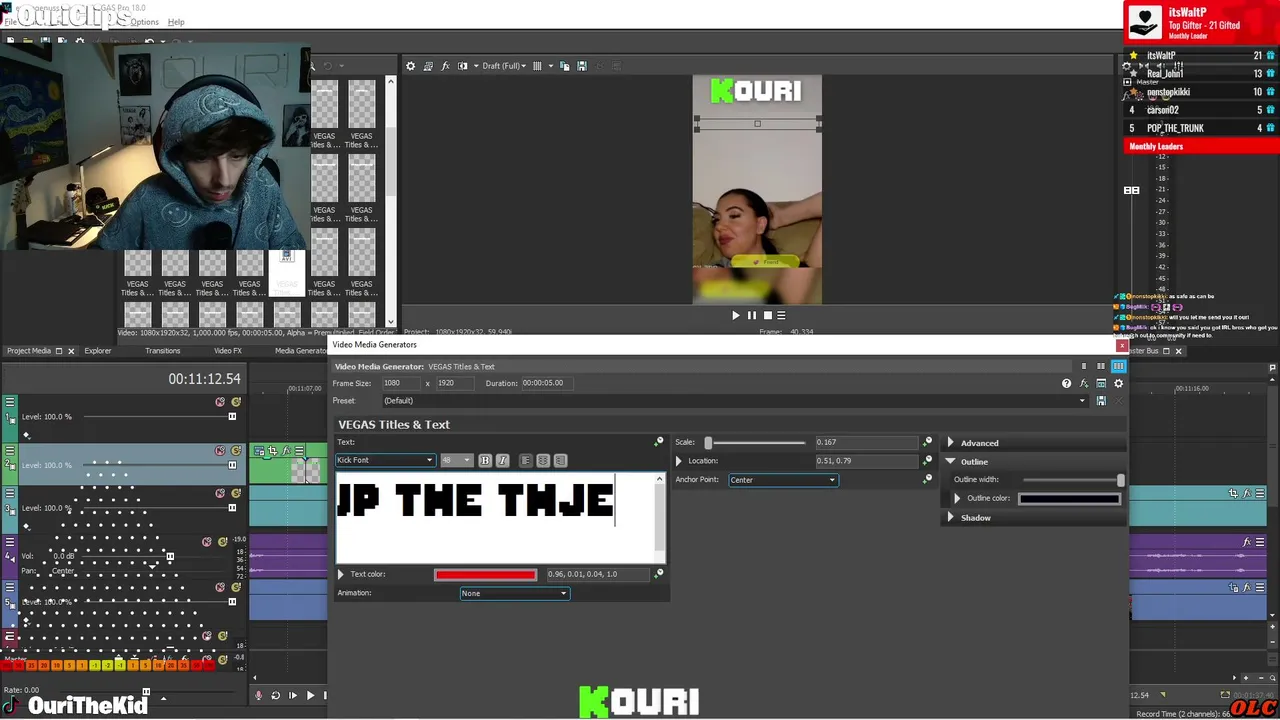
Task: Click the Anchor Point animate icon
Action: 927,480
